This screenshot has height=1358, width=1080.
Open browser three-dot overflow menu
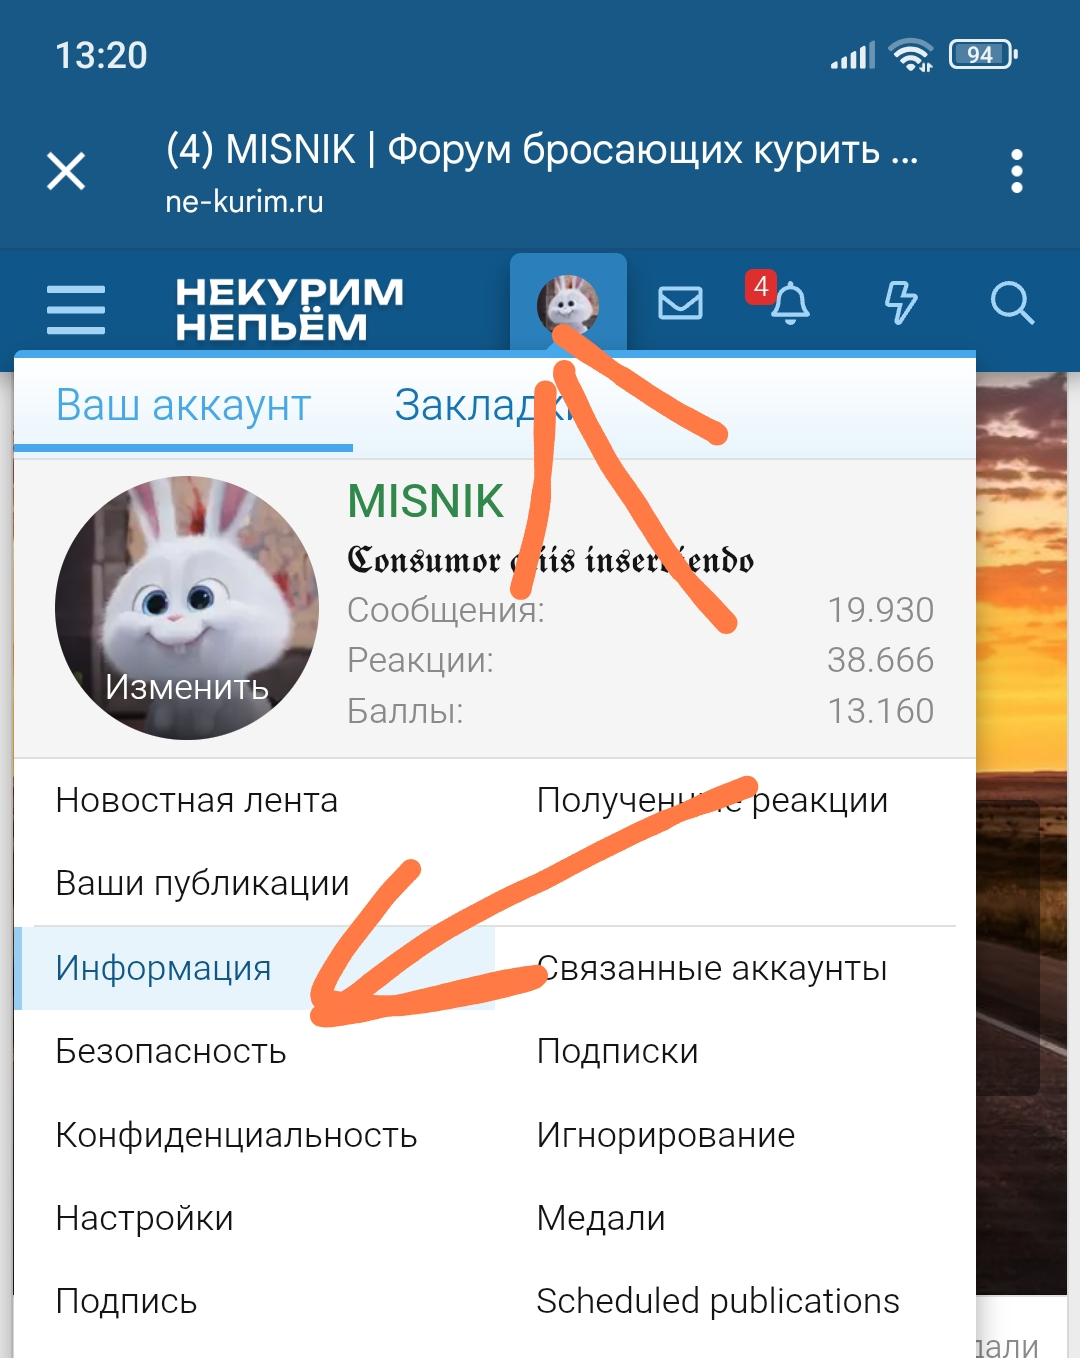(1017, 171)
